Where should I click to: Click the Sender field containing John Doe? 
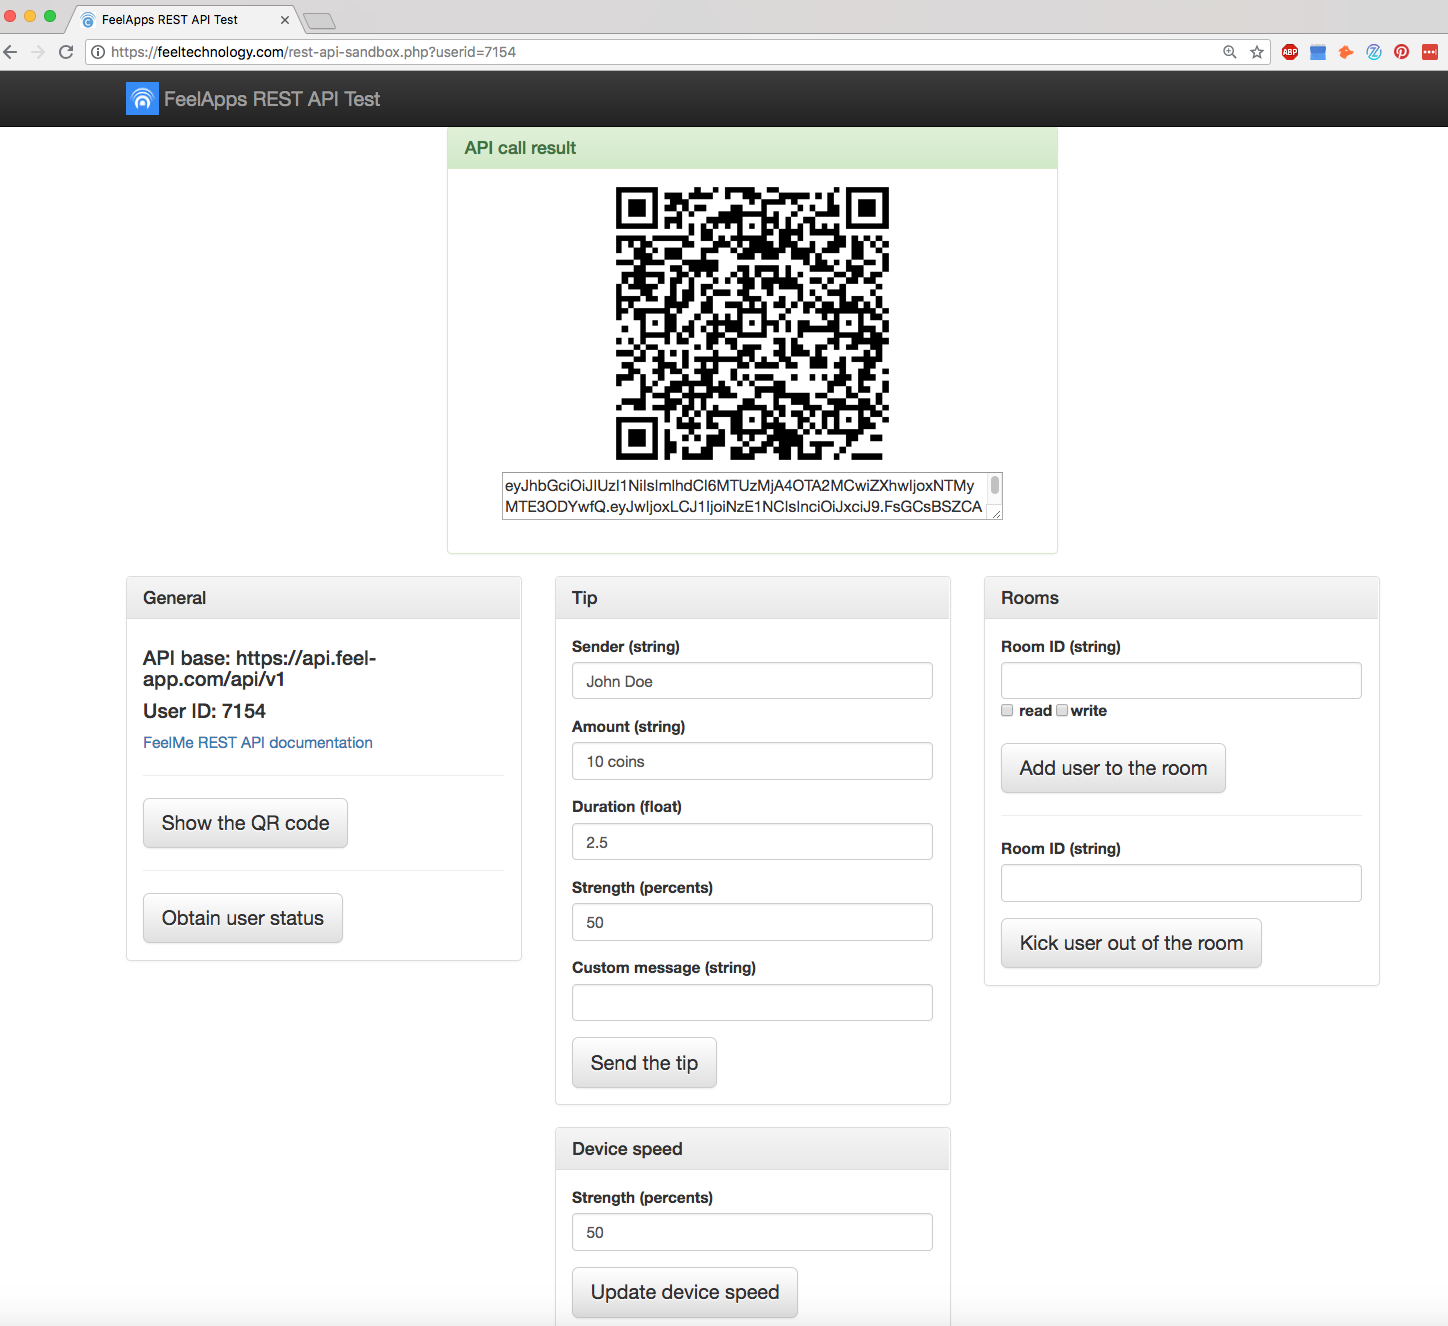(x=752, y=681)
